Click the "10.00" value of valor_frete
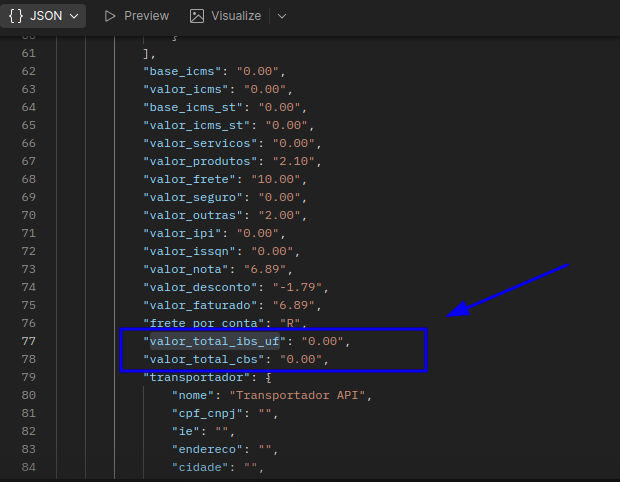Image resolution: width=620 pixels, height=482 pixels. [276, 179]
